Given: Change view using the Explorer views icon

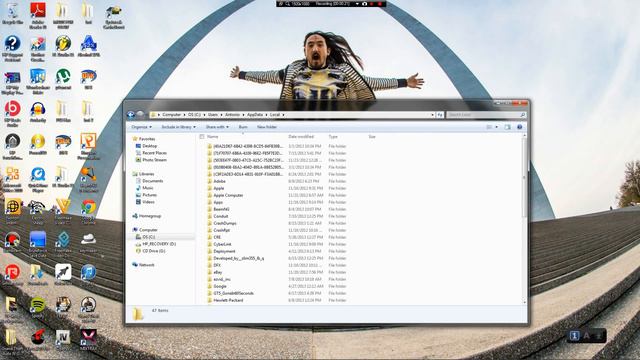Looking at the screenshot, I should pos(489,127).
